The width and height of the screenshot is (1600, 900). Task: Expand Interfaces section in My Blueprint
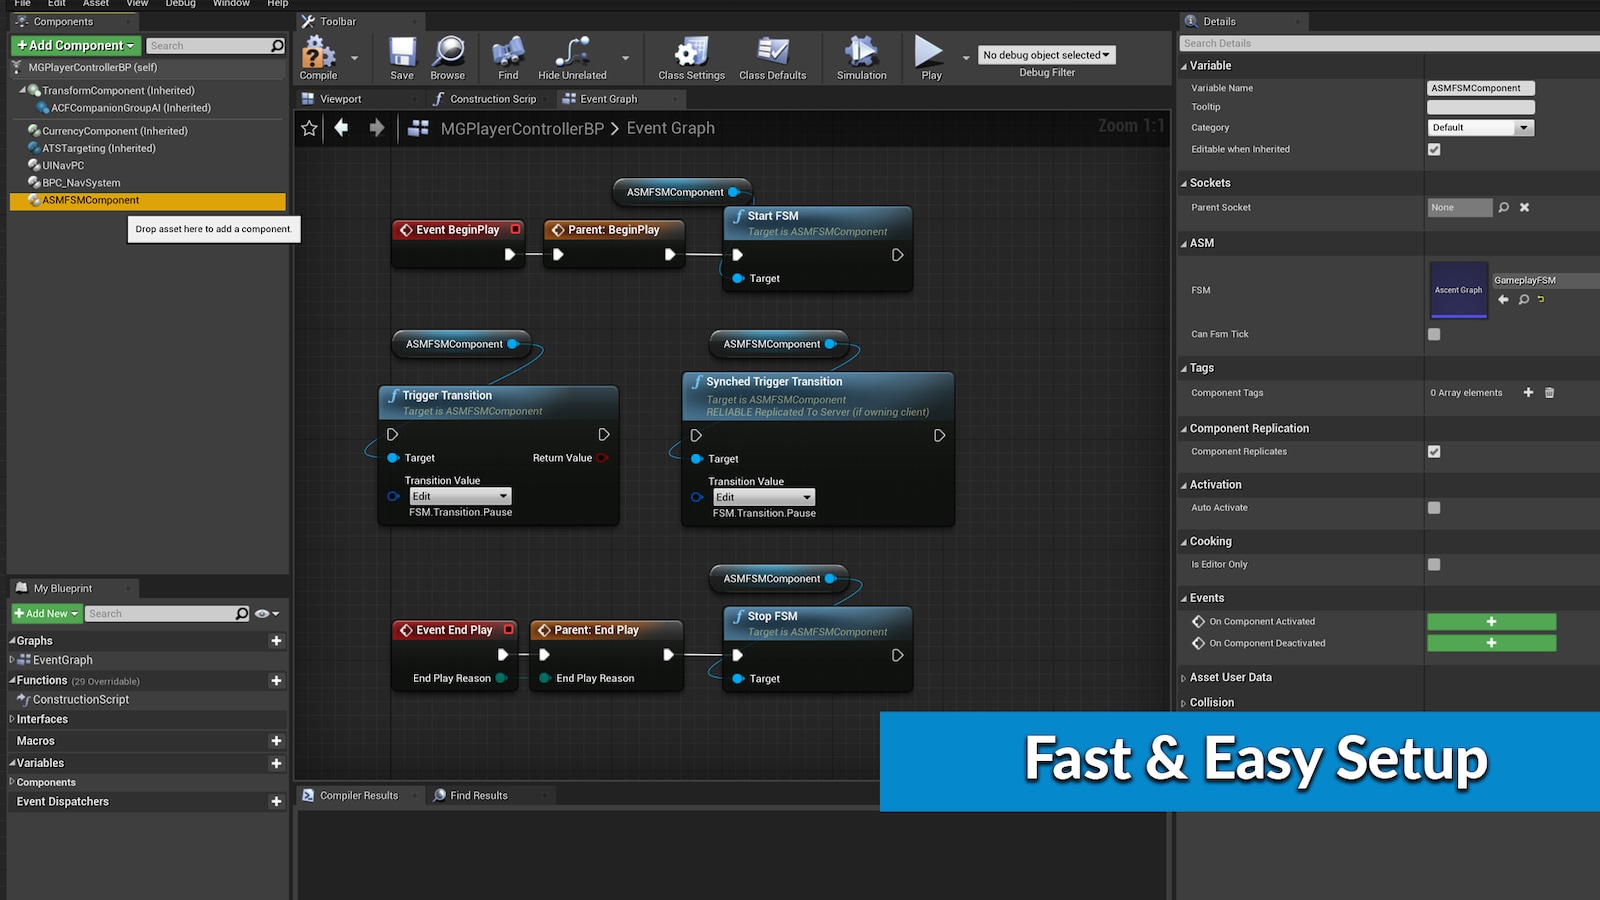click(12, 719)
